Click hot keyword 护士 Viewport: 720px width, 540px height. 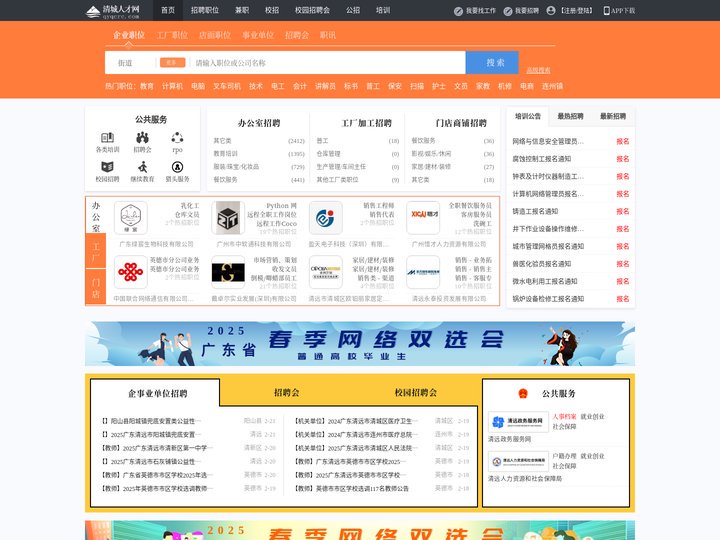point(439,86)
